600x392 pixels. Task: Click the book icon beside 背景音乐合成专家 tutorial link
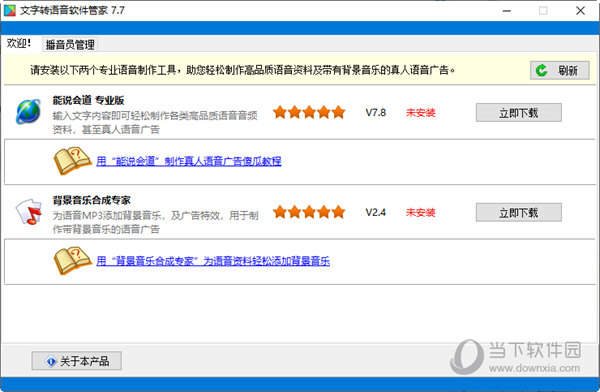73,261
